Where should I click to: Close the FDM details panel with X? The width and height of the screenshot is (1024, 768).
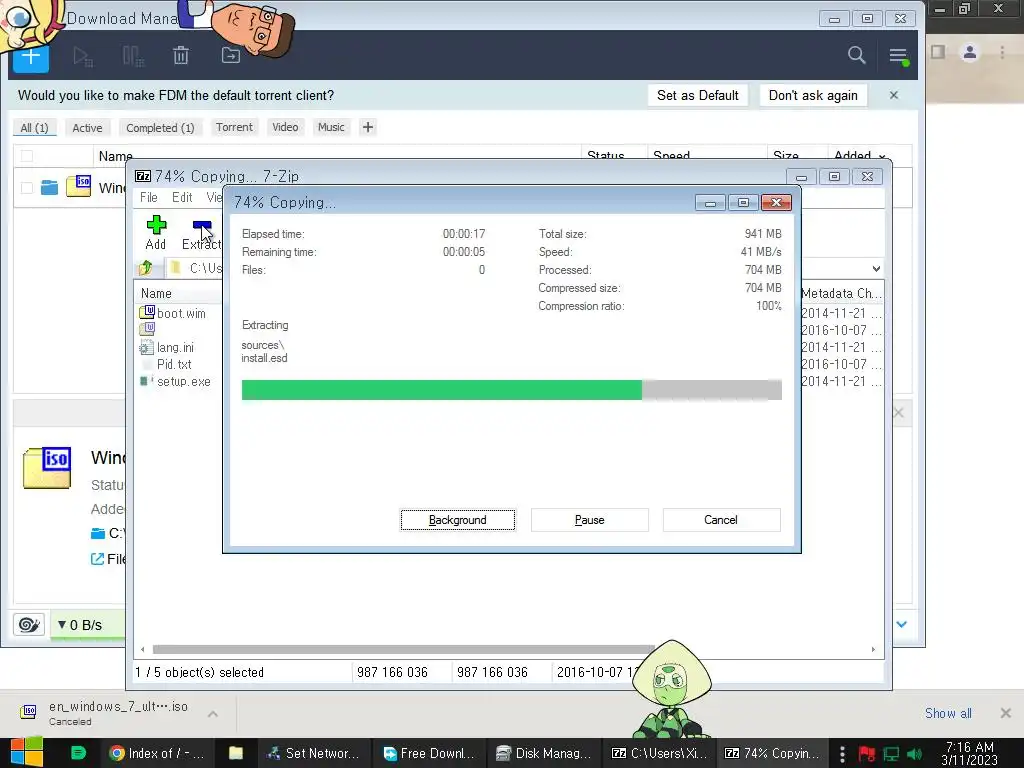point(899,413)
